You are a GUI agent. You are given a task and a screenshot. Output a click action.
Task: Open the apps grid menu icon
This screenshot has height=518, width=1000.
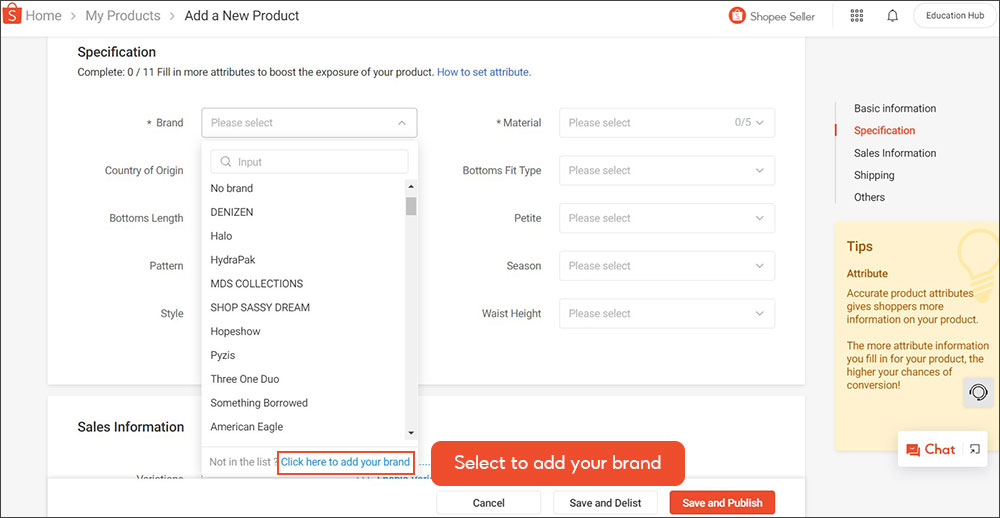(857, 16)
